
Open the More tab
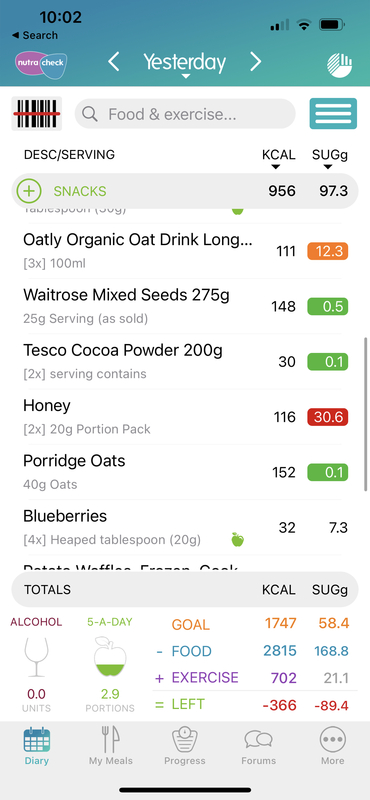click(333, 746)
